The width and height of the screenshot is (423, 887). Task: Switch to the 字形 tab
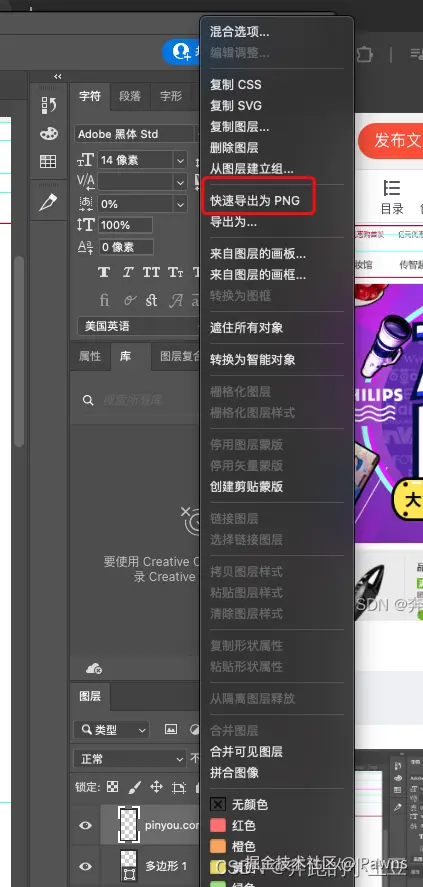171,96
